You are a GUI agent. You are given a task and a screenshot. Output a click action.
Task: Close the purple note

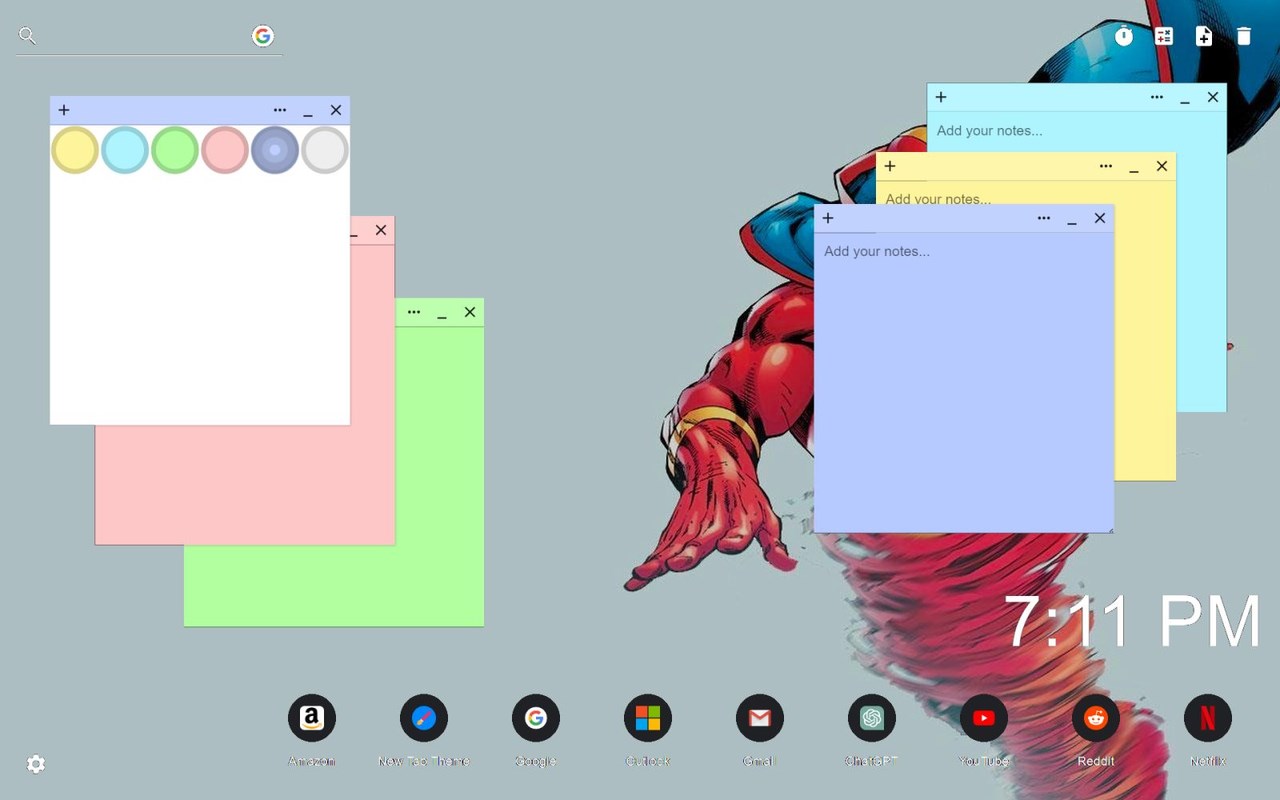pyautogui.click(x=1100, y=218)
